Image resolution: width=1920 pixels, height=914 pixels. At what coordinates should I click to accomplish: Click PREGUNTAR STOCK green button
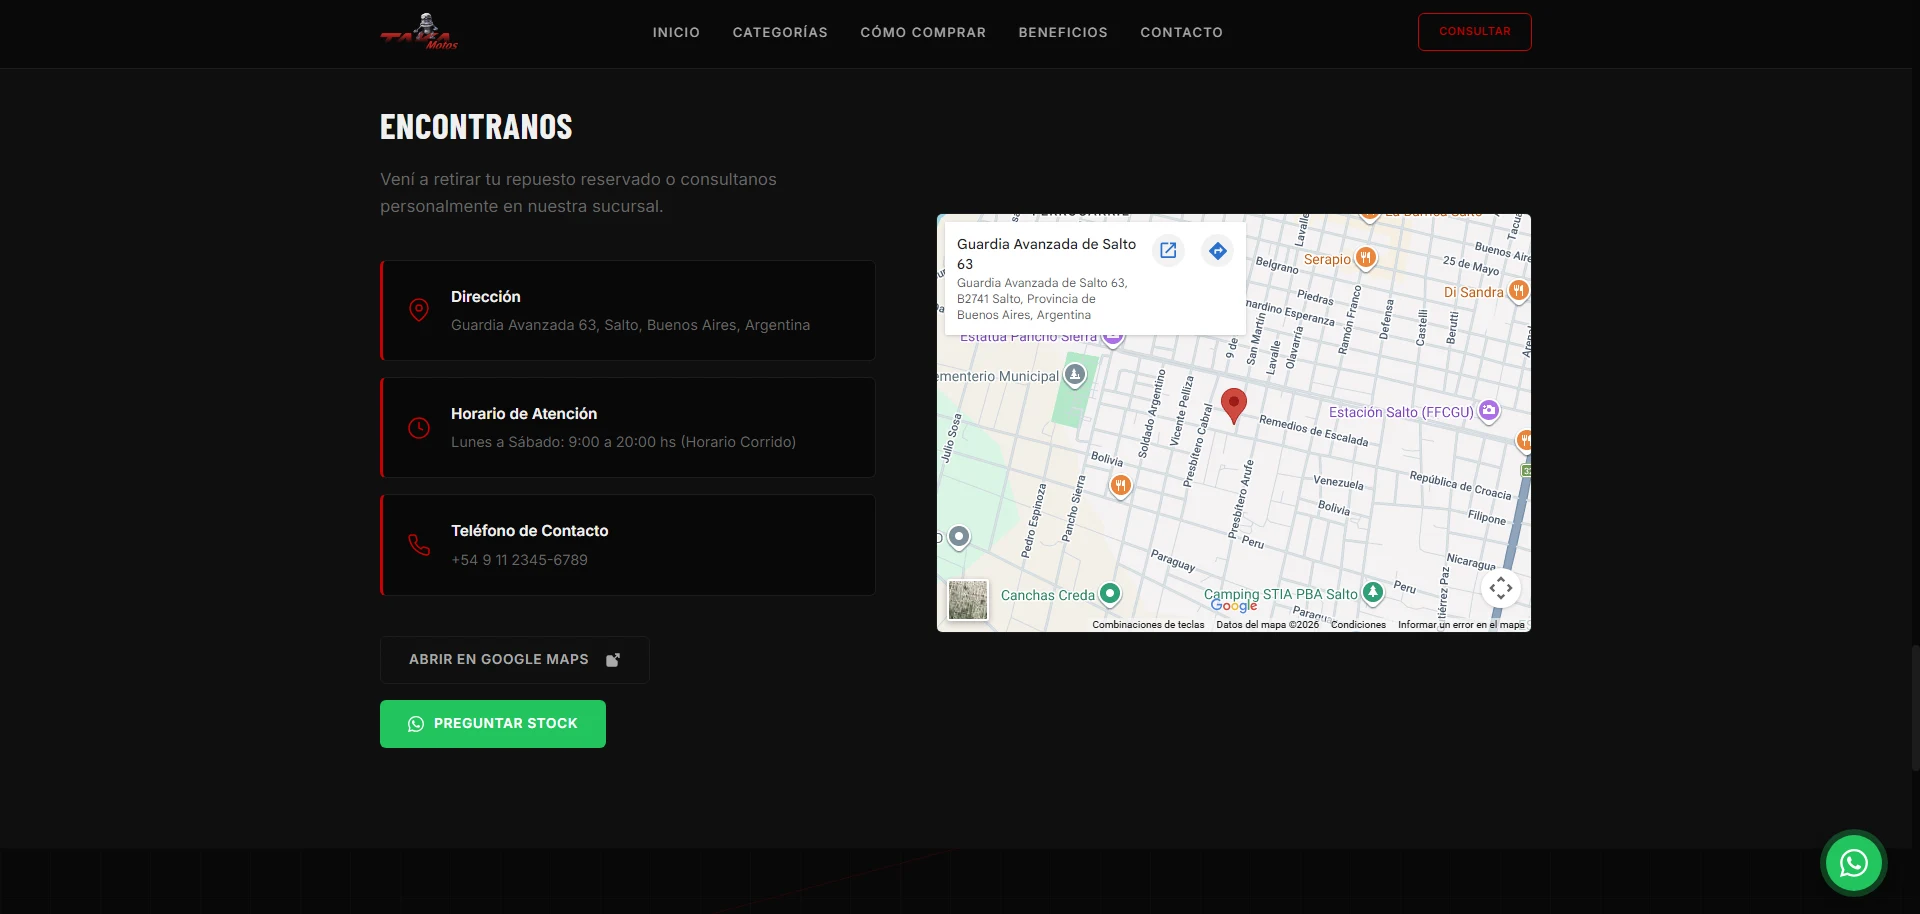(492, 724)
